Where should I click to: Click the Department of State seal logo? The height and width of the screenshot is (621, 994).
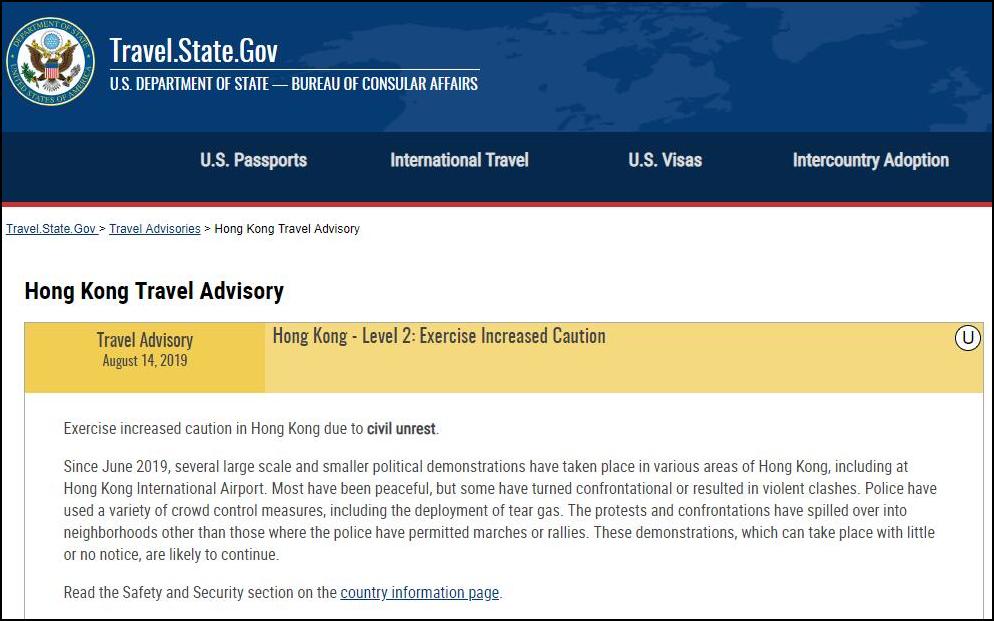pos(51,61)
